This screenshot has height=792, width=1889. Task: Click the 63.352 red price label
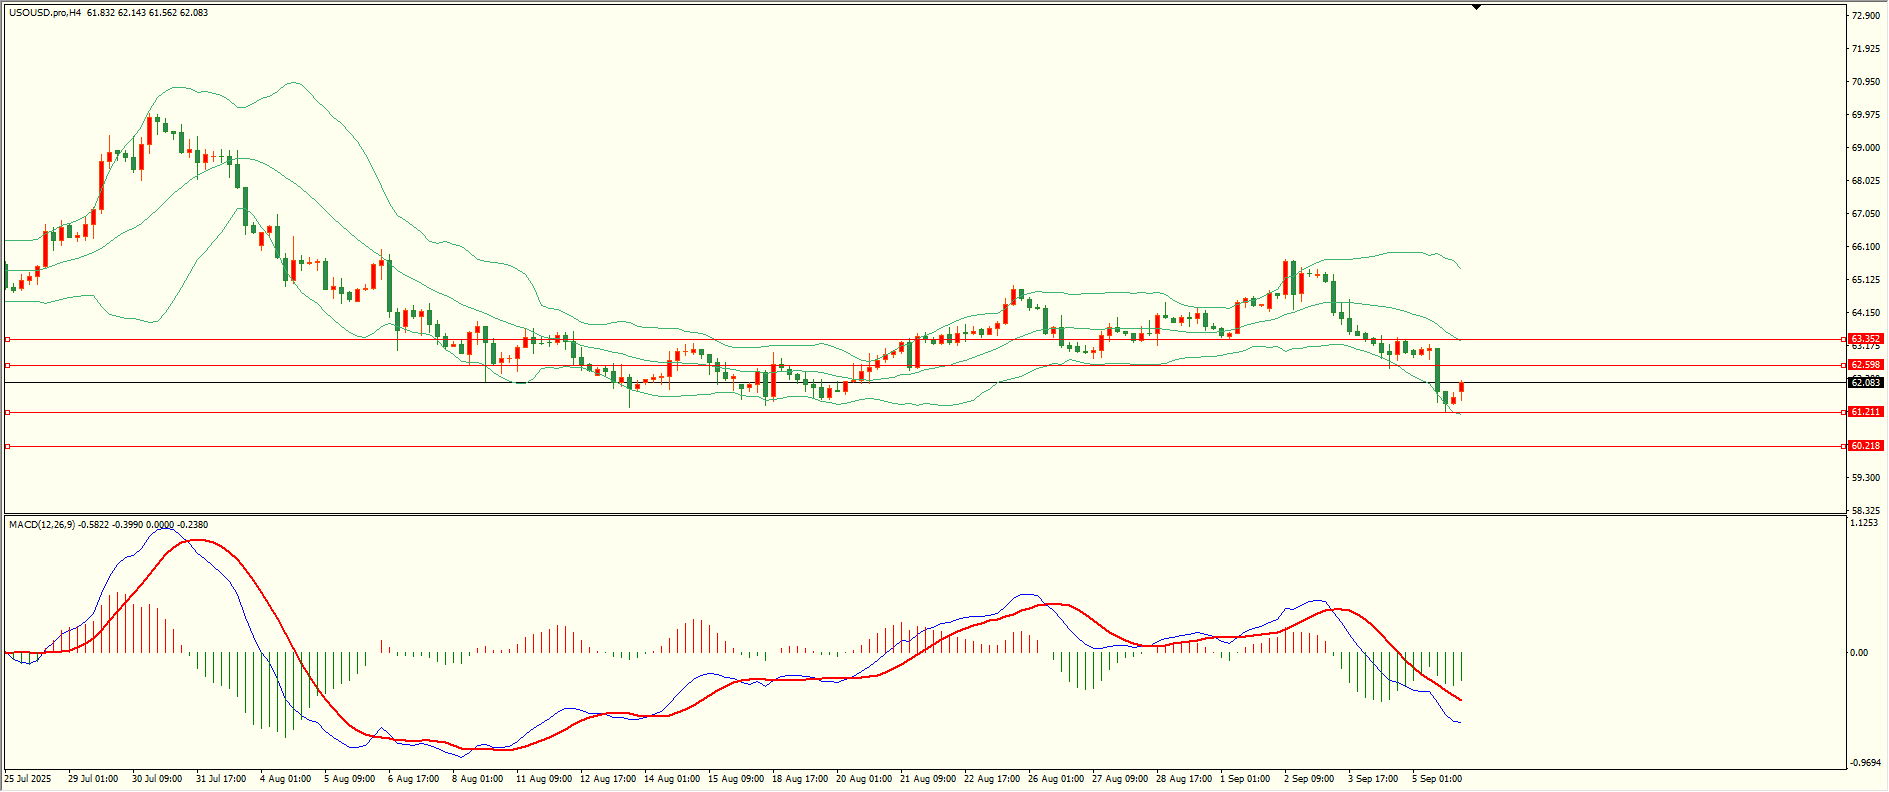[1865, 339]
